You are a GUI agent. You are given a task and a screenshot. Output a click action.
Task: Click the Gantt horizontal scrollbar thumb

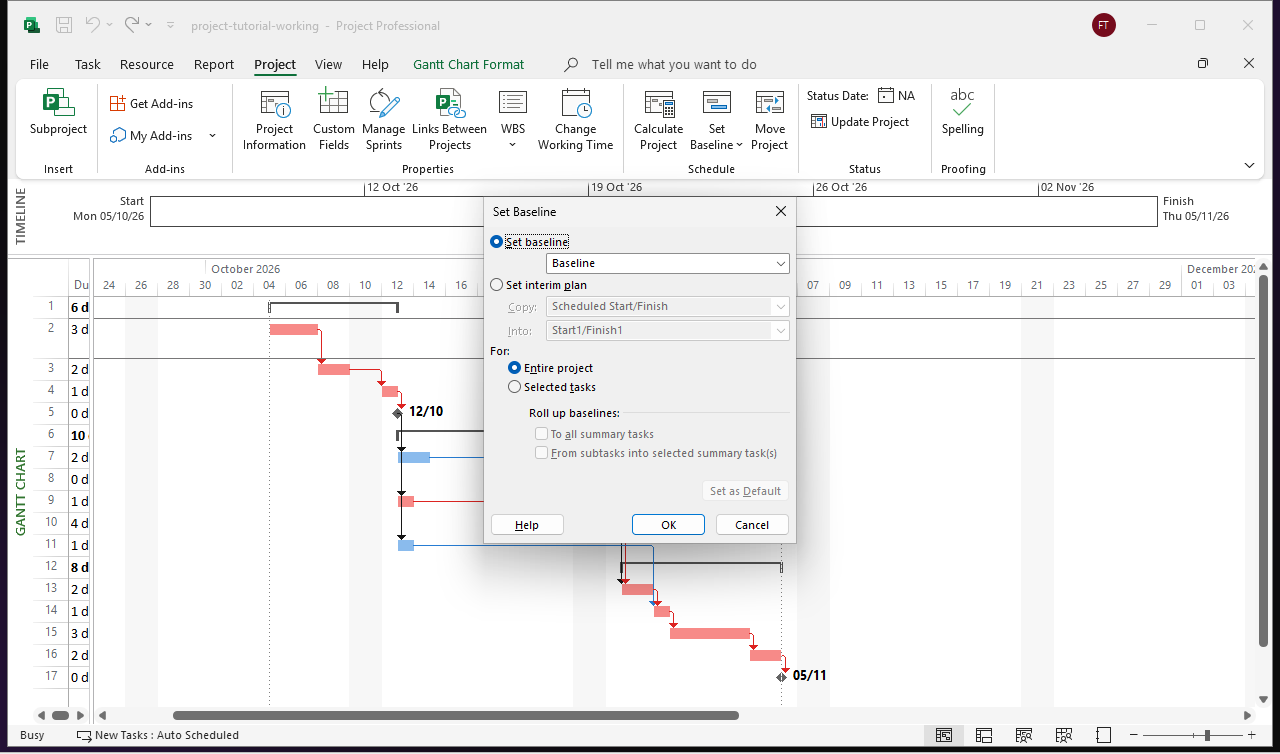click(x=456, y=715)
